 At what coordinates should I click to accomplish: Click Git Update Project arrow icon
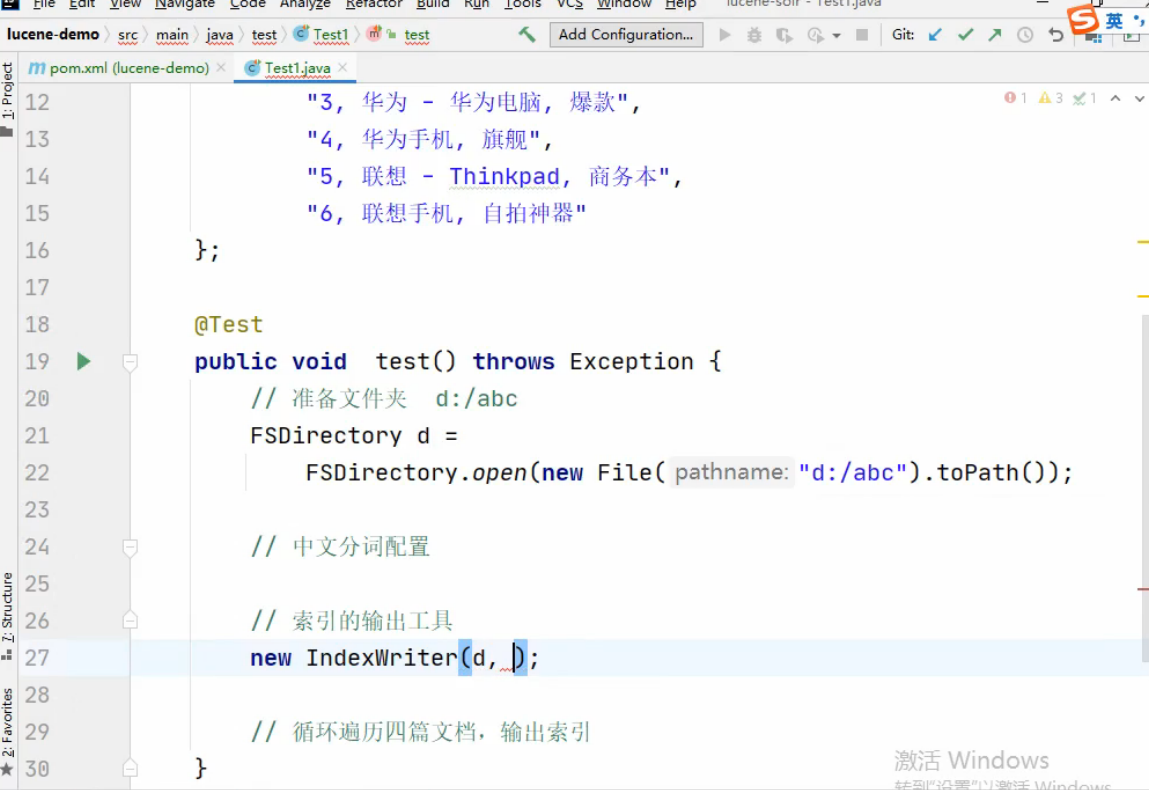tap(934, 34)
